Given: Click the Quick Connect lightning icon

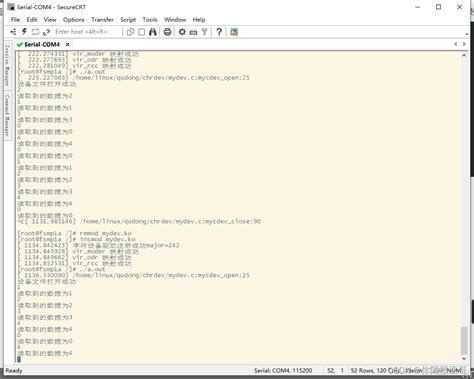Looking at the screenshot, I should point(24,32).
